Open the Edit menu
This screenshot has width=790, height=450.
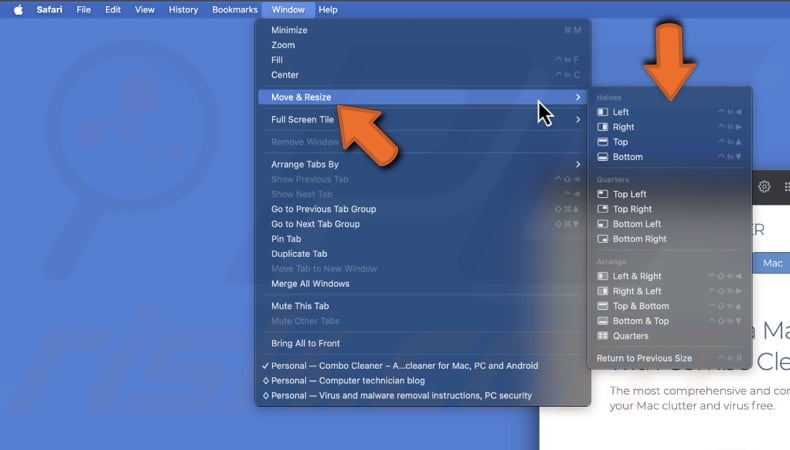pos(113,10)
